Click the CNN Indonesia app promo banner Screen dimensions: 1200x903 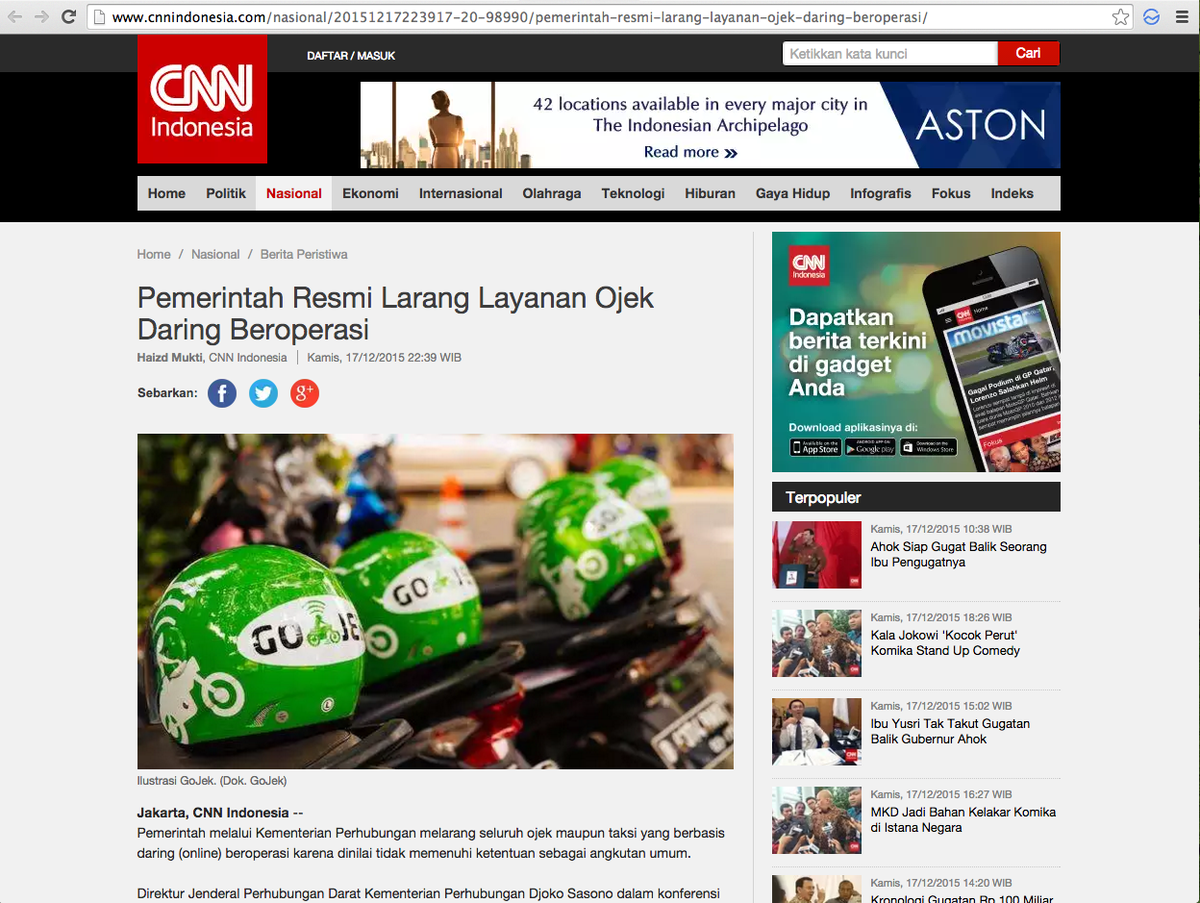coord(916,352)
